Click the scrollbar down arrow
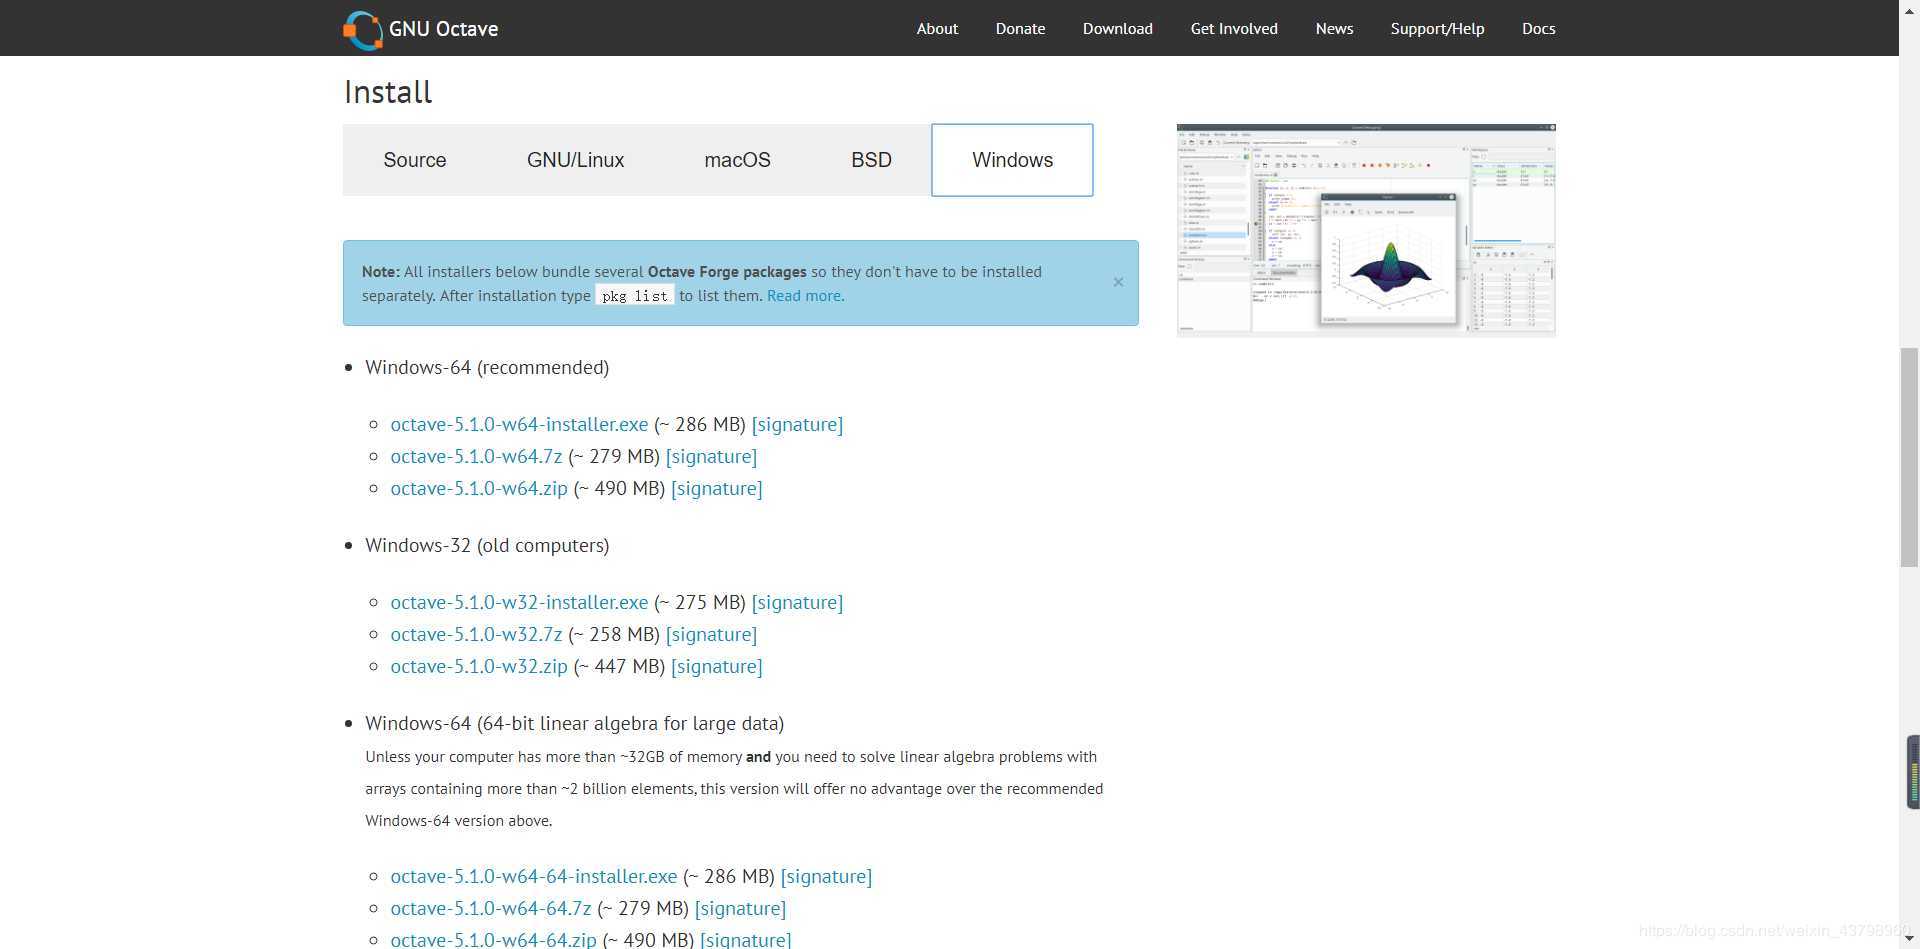The width and height of the screenshot is (1920, 949). click(1909, 940)
